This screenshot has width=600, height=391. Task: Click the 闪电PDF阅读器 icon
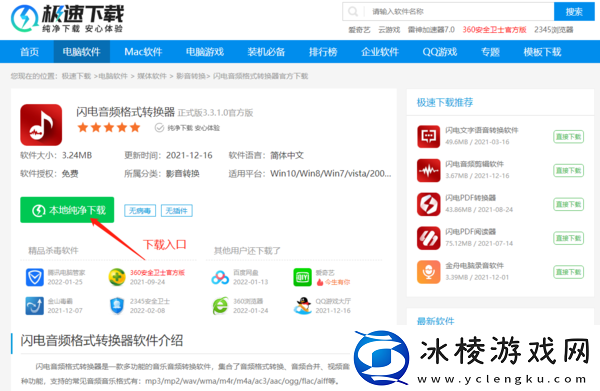pos(429,238)
